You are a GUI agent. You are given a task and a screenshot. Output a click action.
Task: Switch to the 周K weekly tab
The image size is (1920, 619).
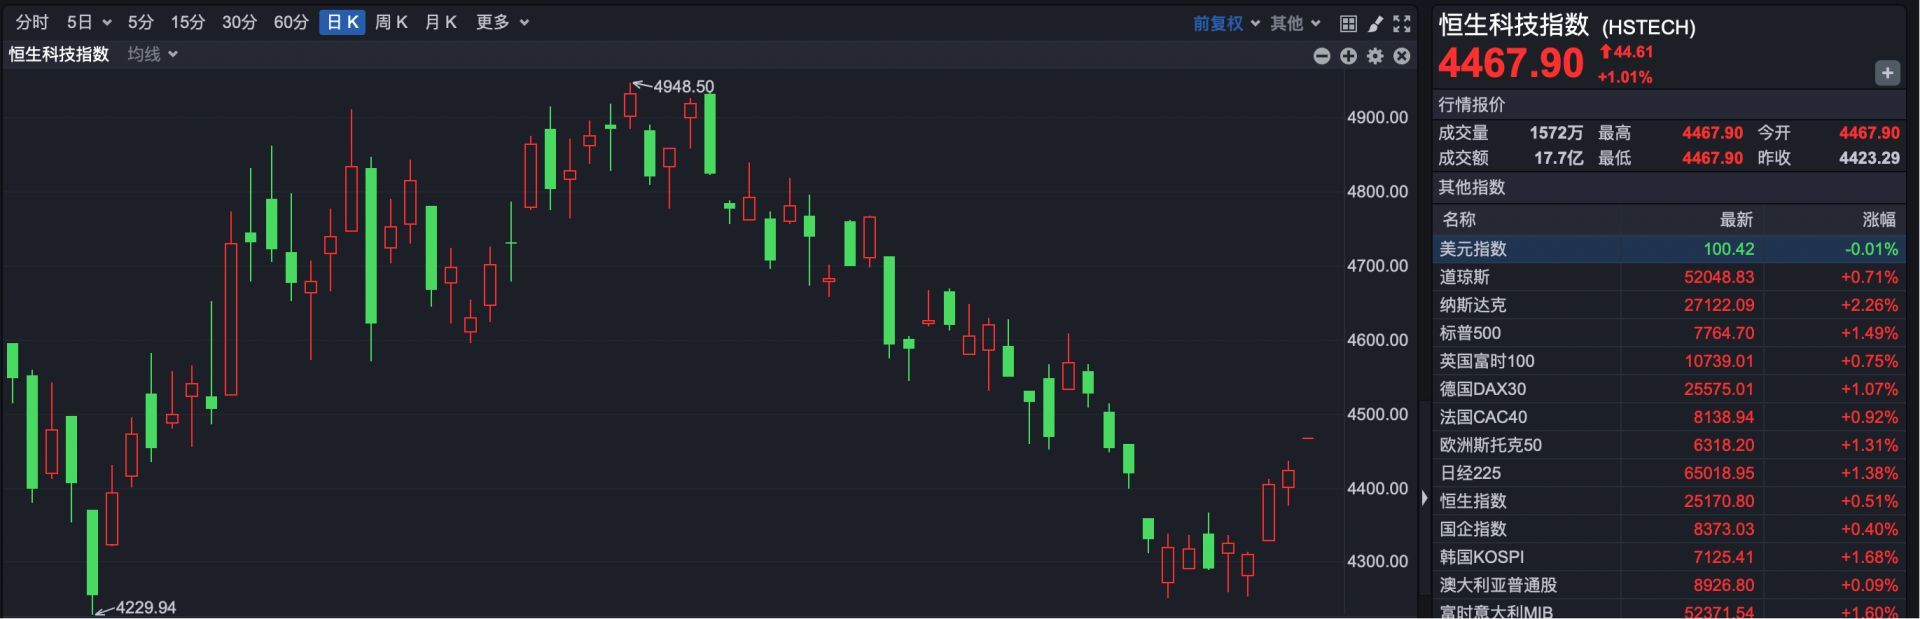click(391, 22)
